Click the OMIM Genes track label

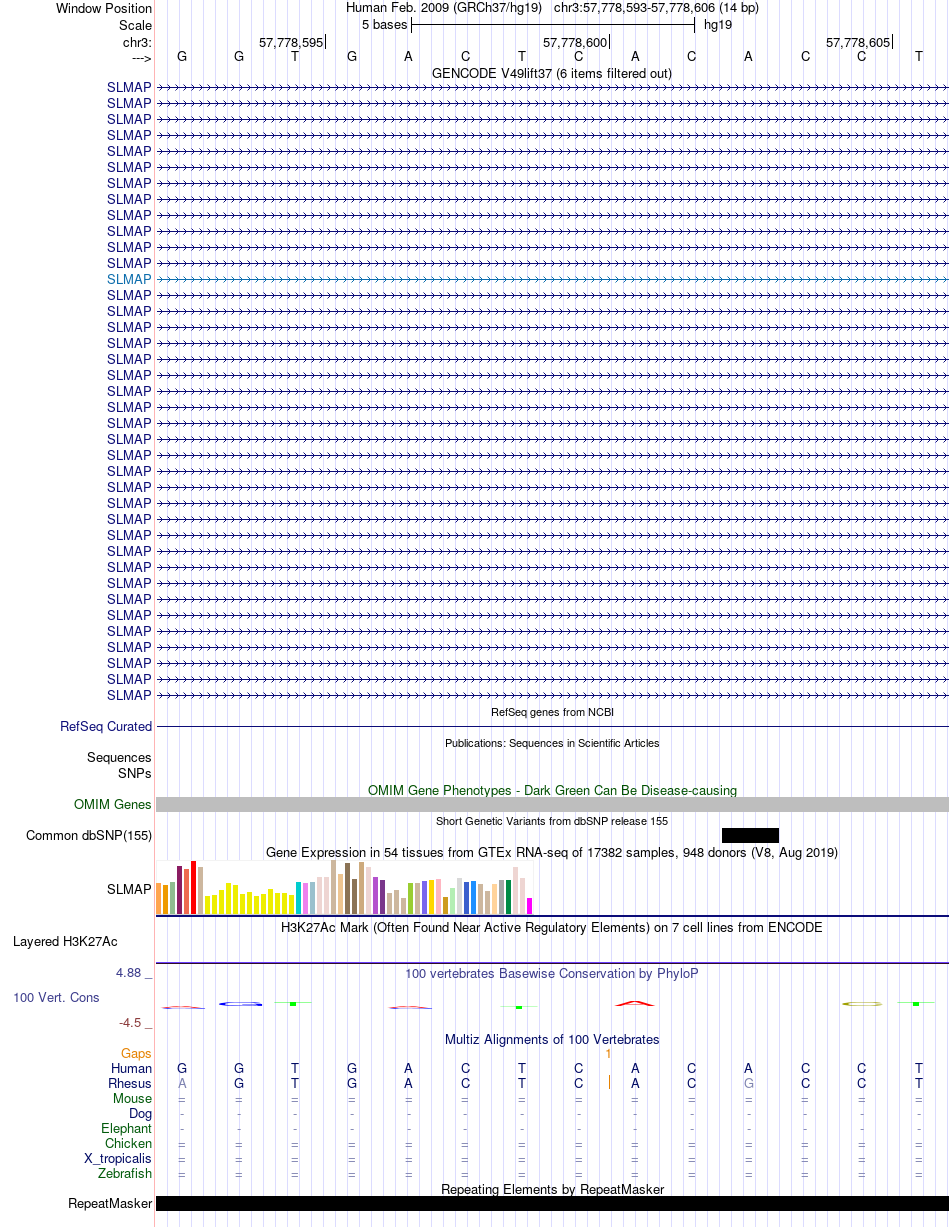pyautogui.click(x=113, y=805)
